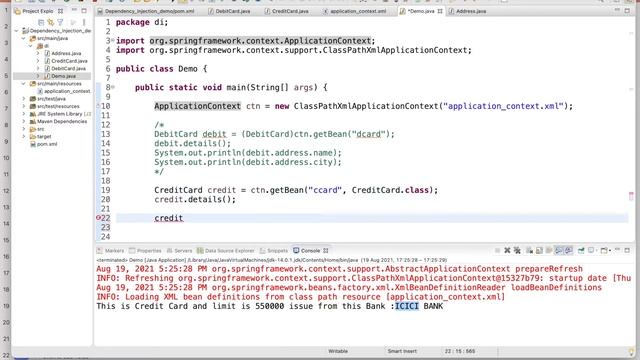The height and width of the screenshot is (360, 640).
Task: Click the tip light bulb in status bar
Action: click(631, 351)
